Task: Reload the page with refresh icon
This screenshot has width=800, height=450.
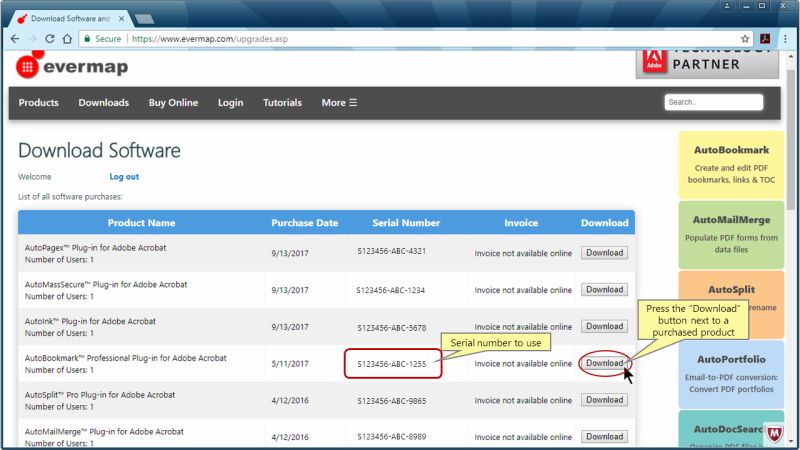Action: tap(49, 39)
